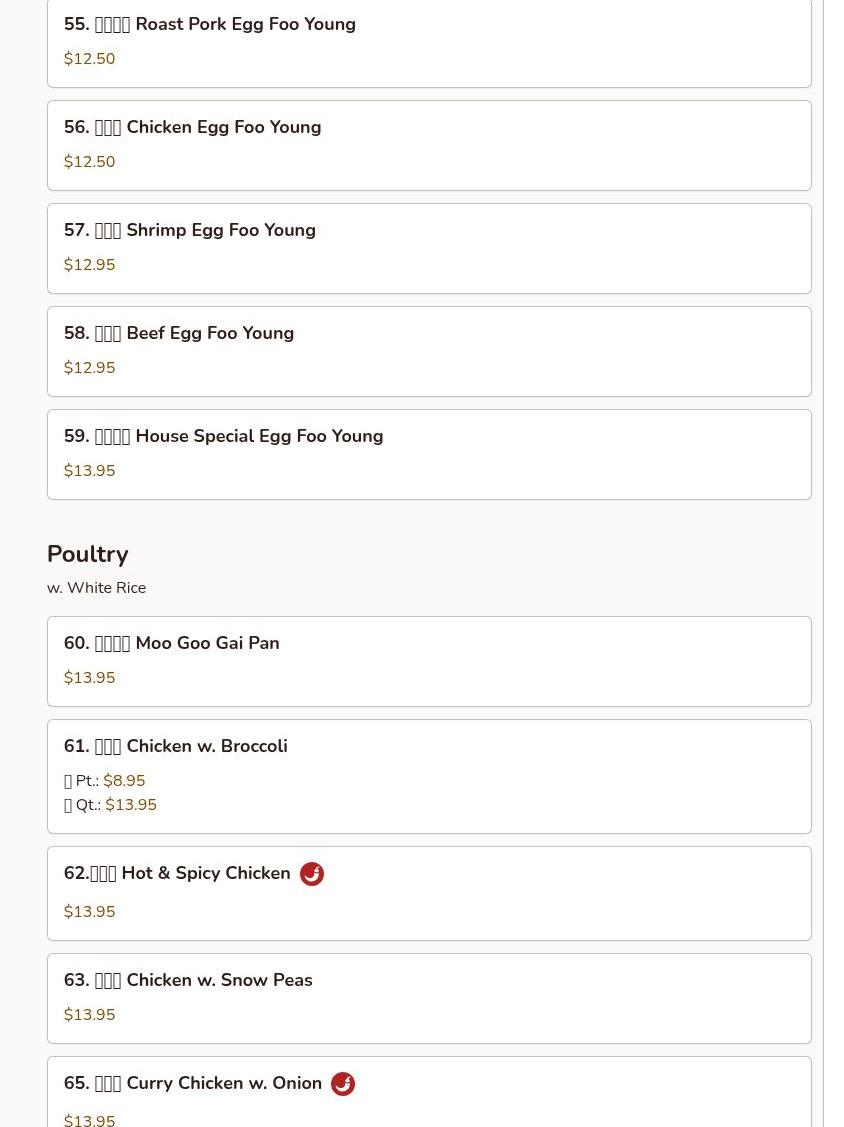Click spicy pepper icon beside Hot & Spicy Chicken
This screenshot has height=1127, width=844.
(x=312, y=874)
